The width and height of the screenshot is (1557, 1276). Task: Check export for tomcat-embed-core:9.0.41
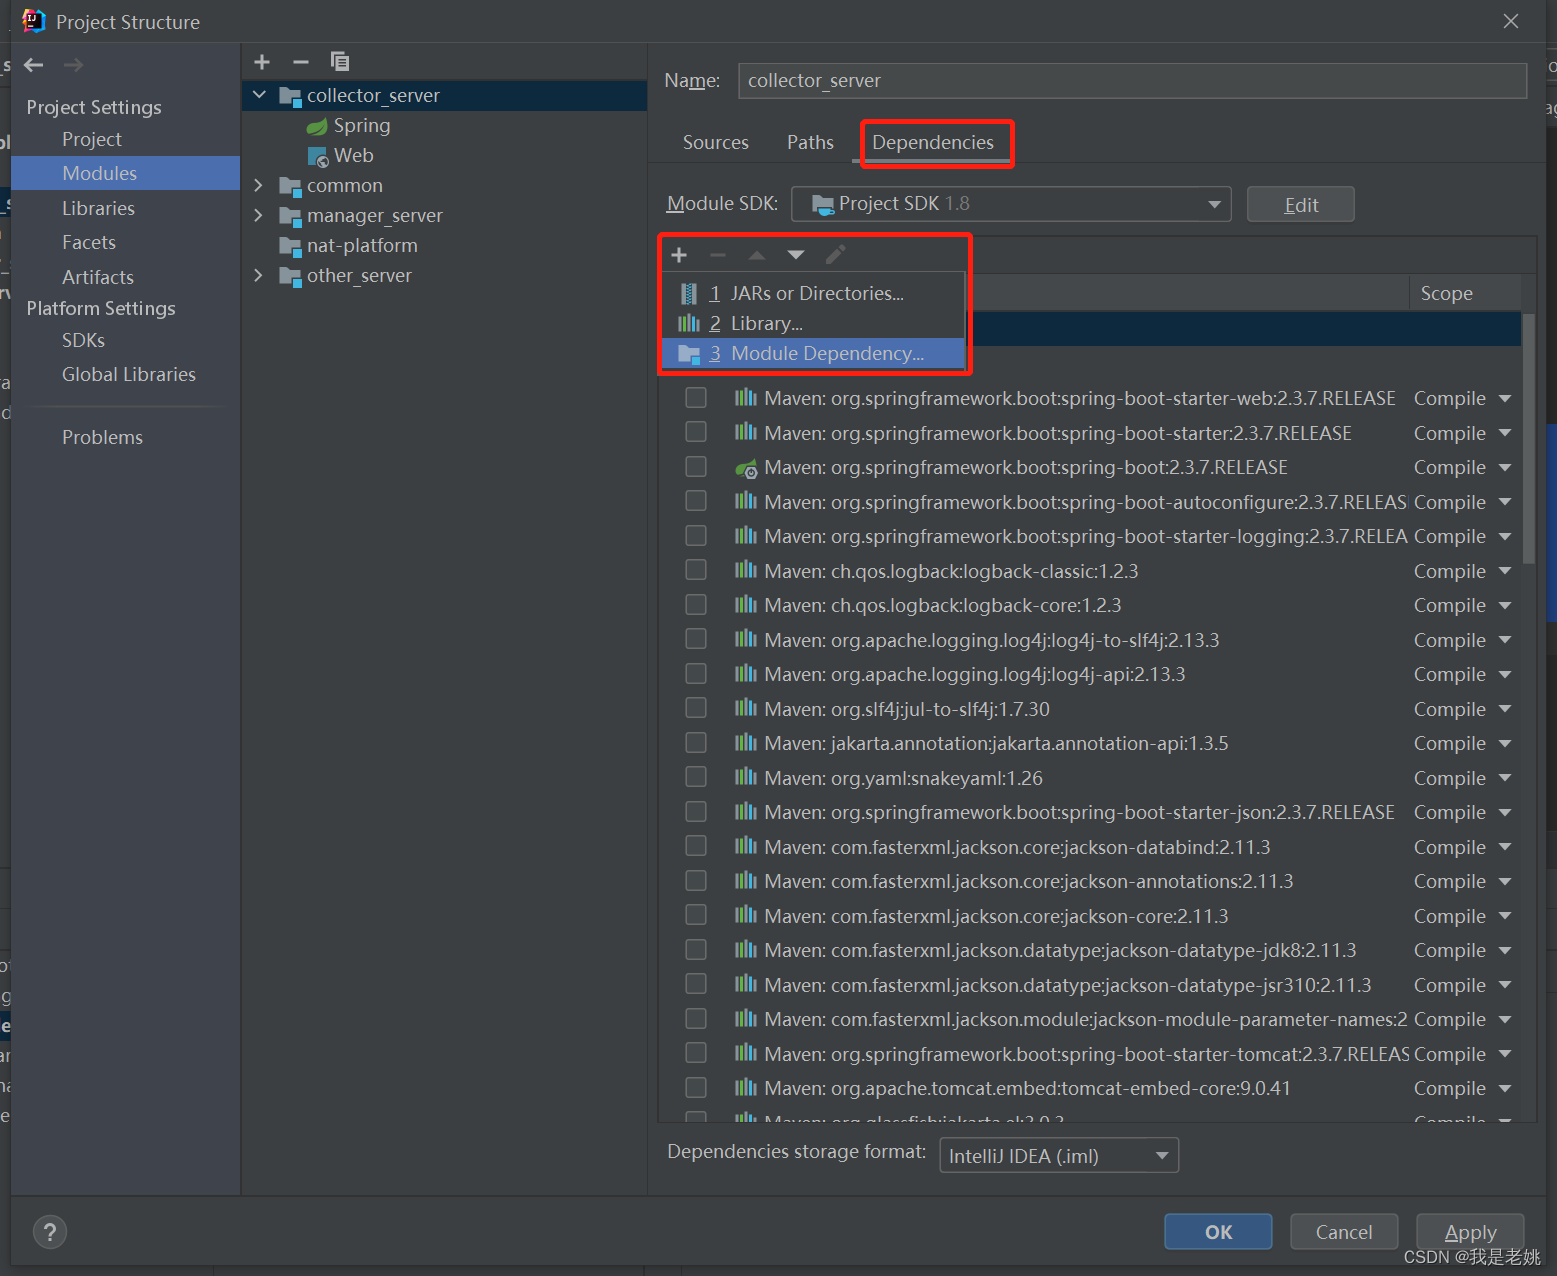(x=696, y=1088)
